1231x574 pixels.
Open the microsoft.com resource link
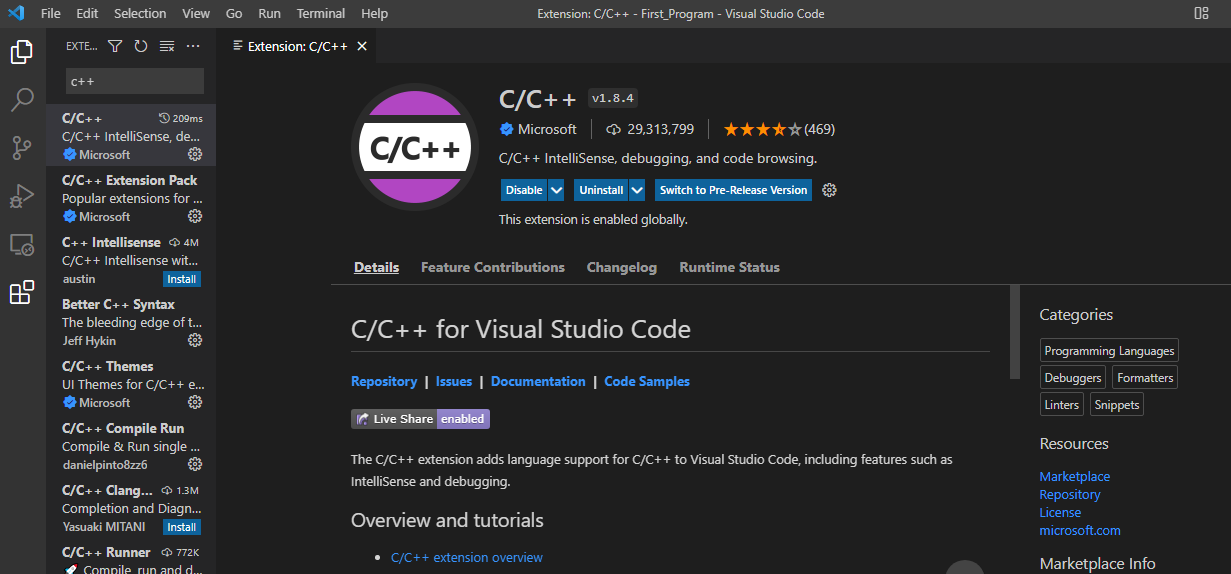point(1080,531)
